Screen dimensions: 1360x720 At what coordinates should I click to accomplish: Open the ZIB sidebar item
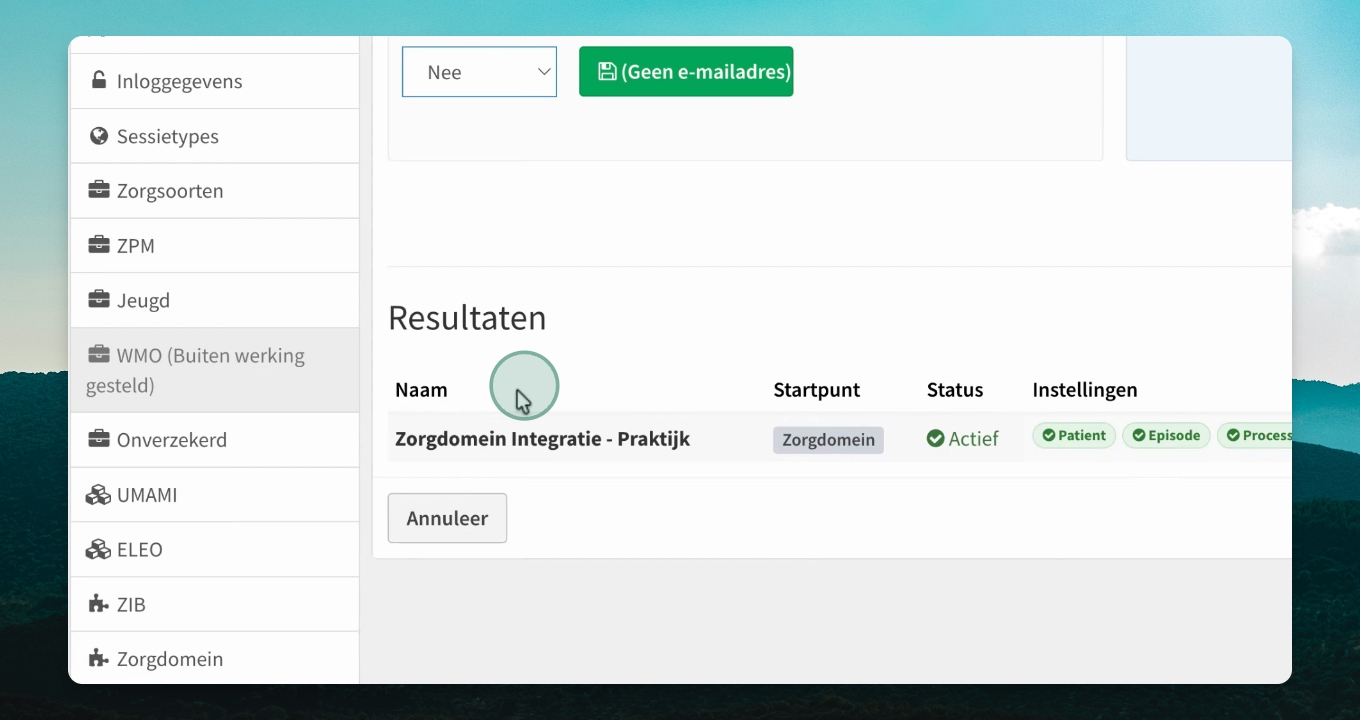point(214,604)
